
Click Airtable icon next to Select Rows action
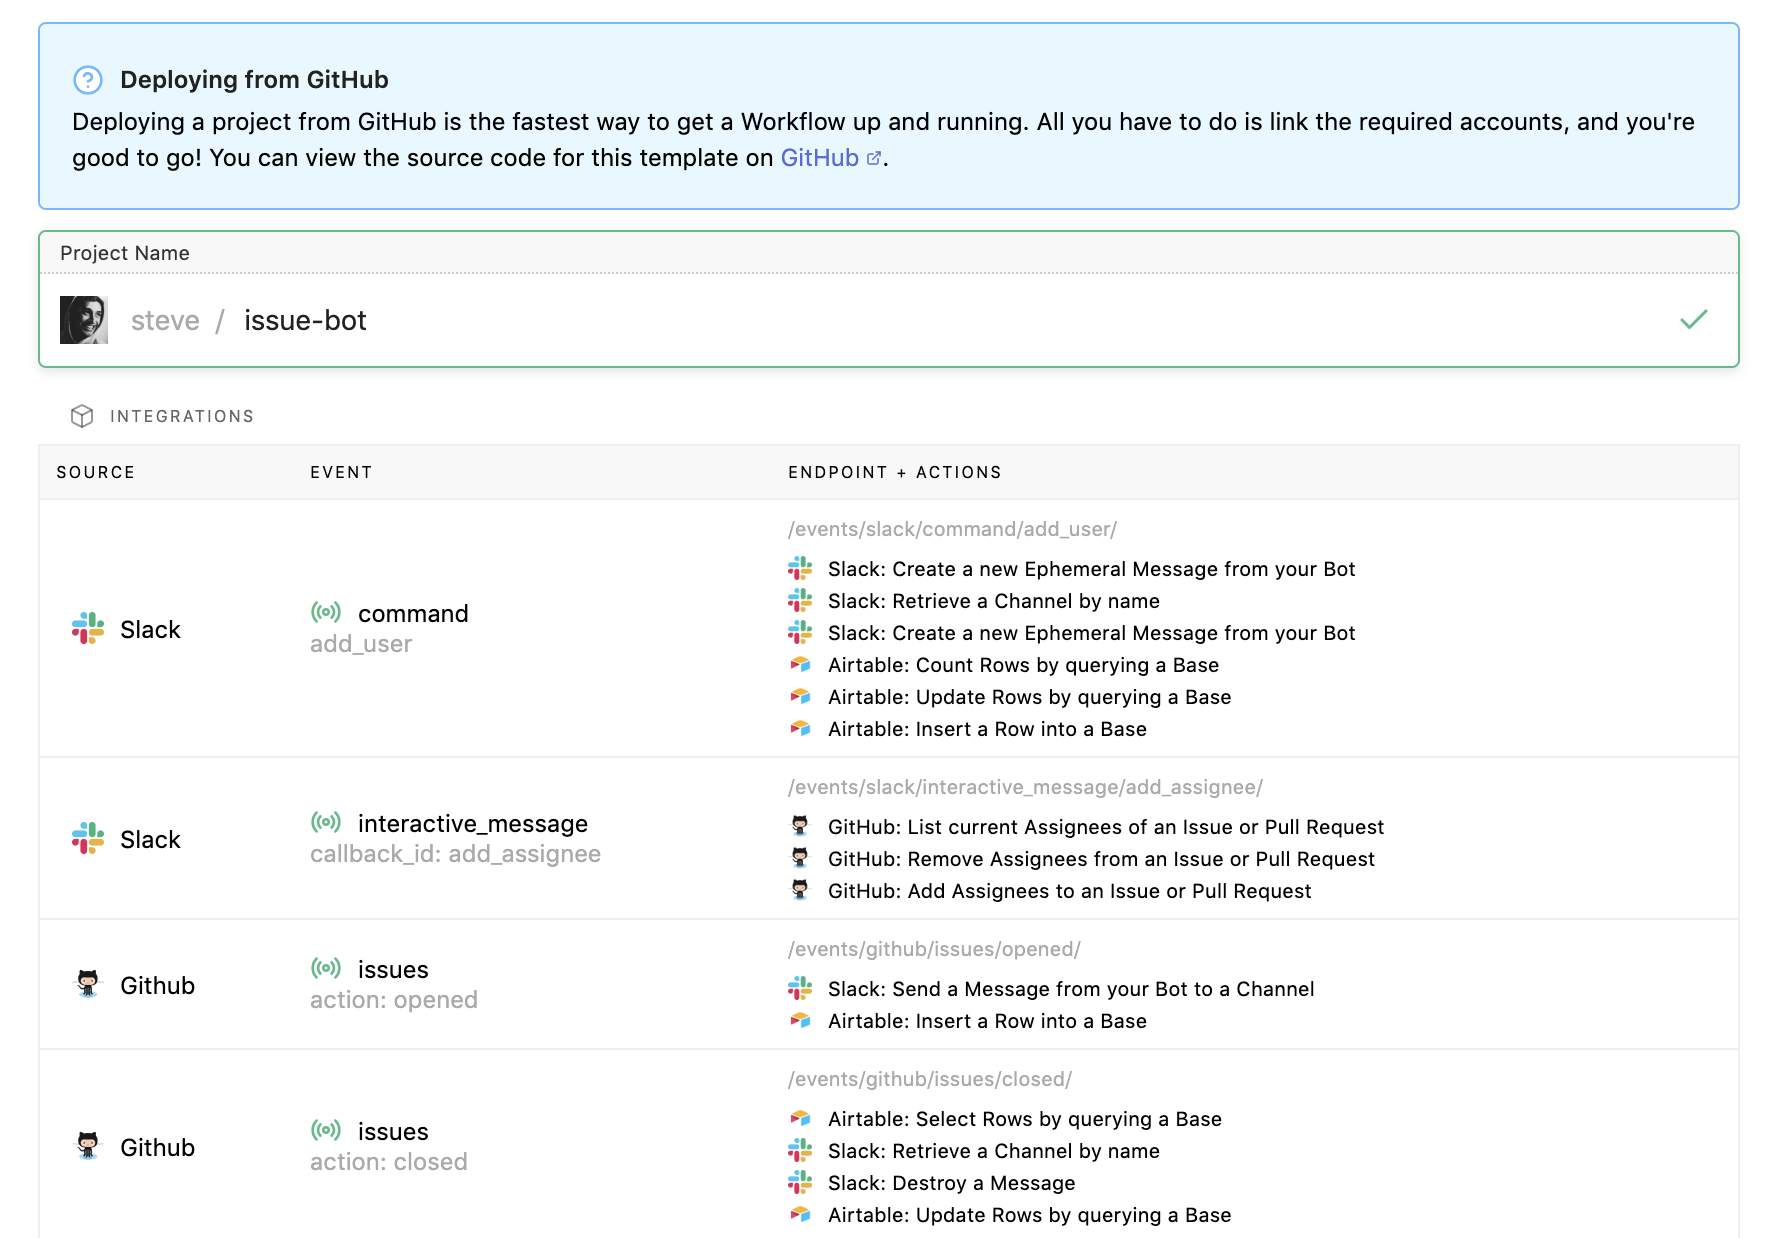[x=800, y=1118]
